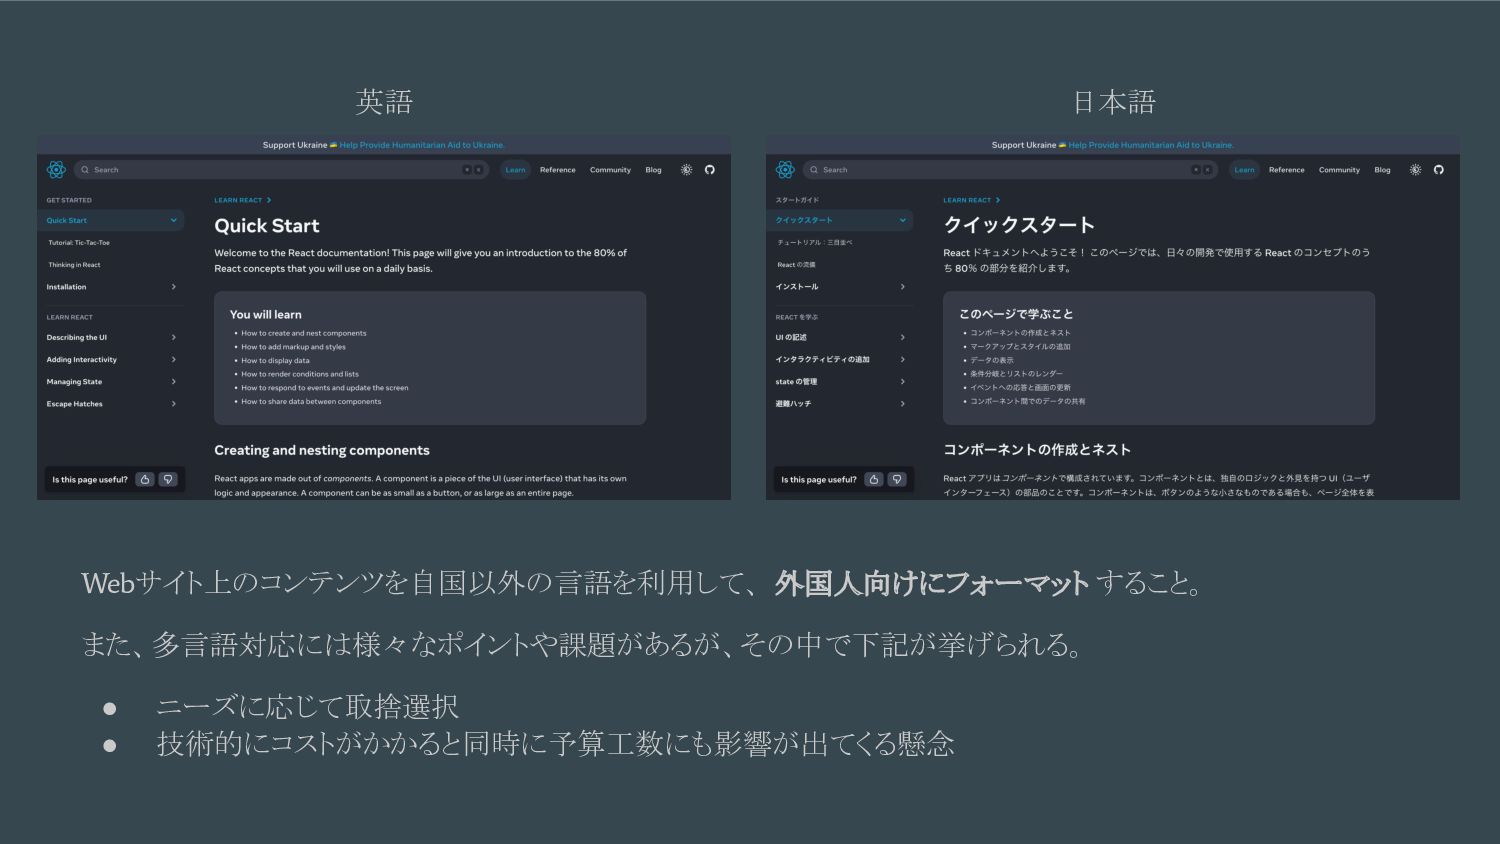Click search magnifier icon in Japanese screenshot
Viewport: 1500px width, 844px height.
tap(814, 170)
